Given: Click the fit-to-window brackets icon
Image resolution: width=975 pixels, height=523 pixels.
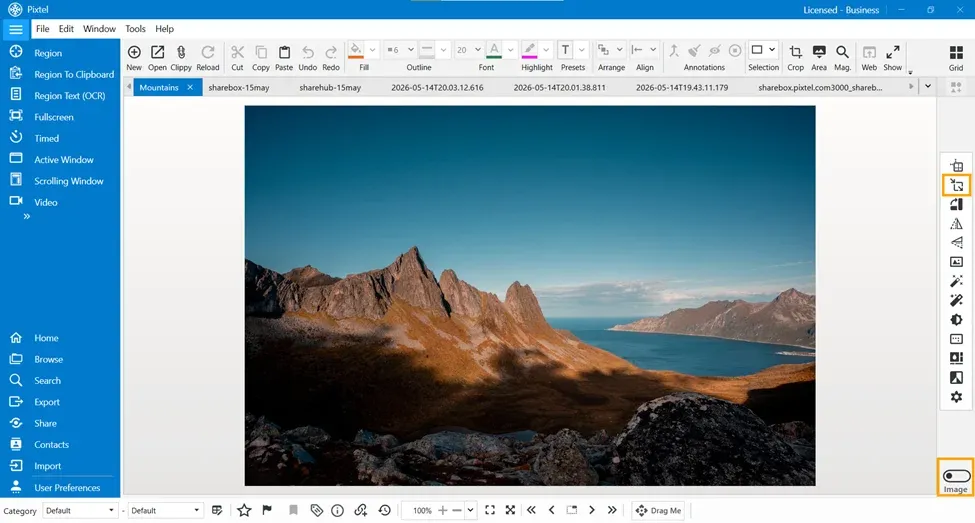Looking at the screenshot, I should pos(490,510).
